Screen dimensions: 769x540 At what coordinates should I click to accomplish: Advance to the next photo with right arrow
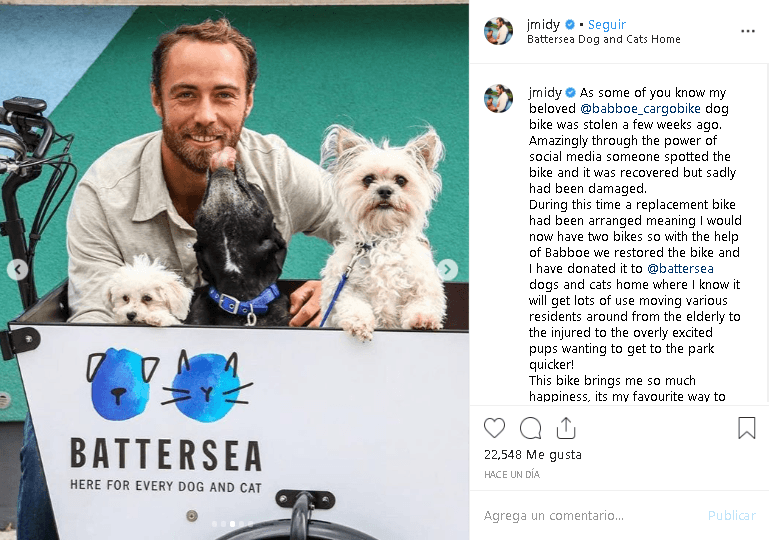(447, 269)
